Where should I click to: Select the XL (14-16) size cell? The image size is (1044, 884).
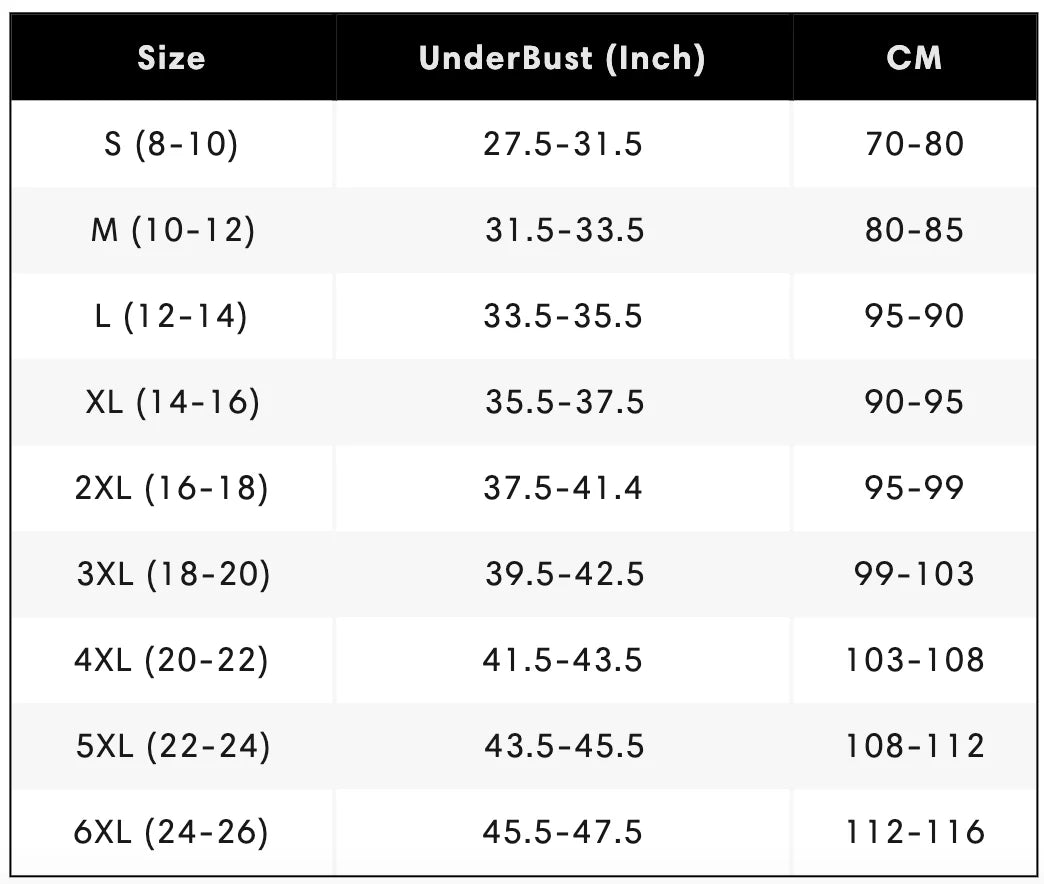173,402
